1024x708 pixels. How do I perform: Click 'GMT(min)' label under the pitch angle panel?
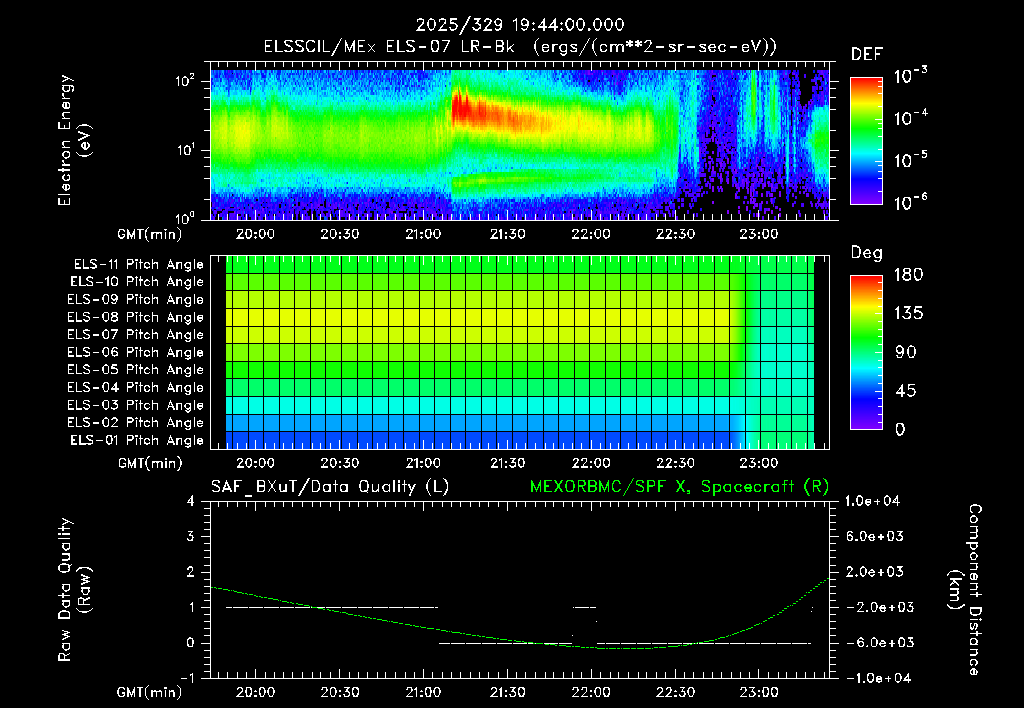click(150, 464)
